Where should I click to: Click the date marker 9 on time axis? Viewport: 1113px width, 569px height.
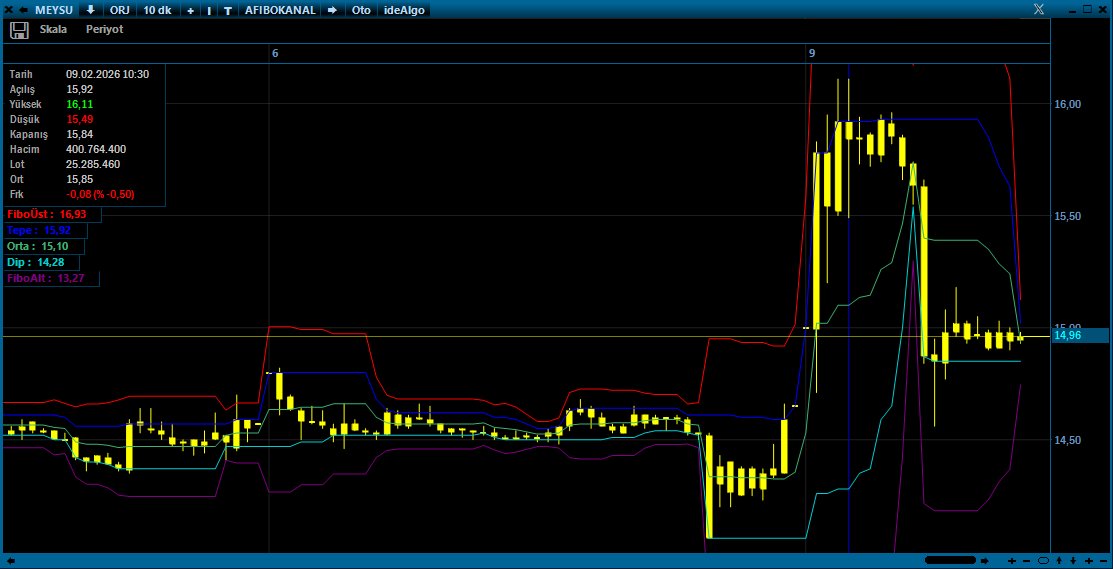pyautogui.click(x=812, y=53)
